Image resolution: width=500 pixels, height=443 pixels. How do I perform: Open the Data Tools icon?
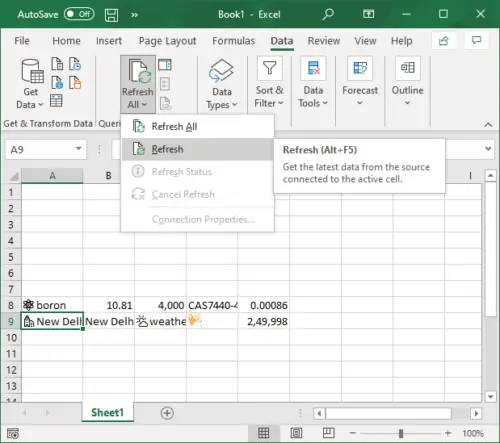point(313,68)
